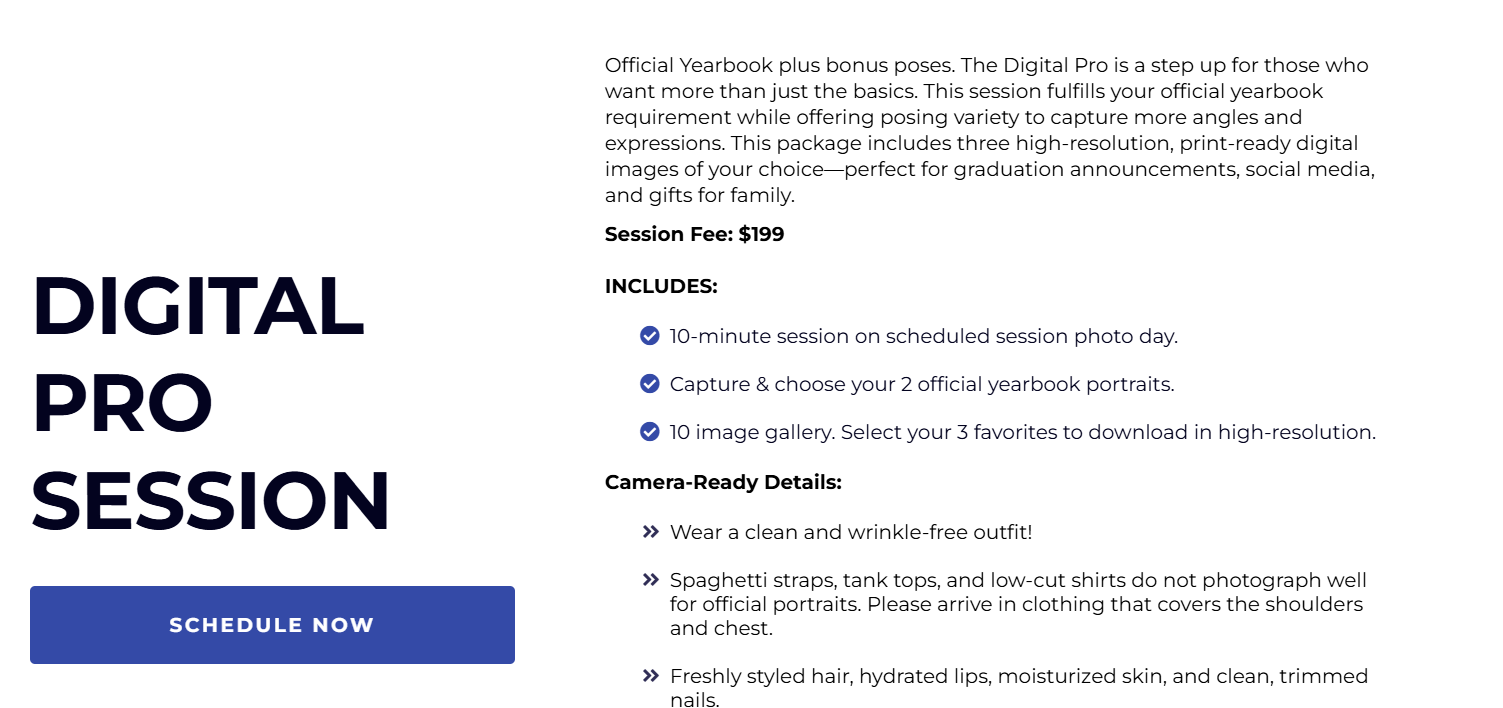Viewport: 1503px width, 708px height.
Task: Click the 10-minute session on scheduled day text
Action: point(924,337)
